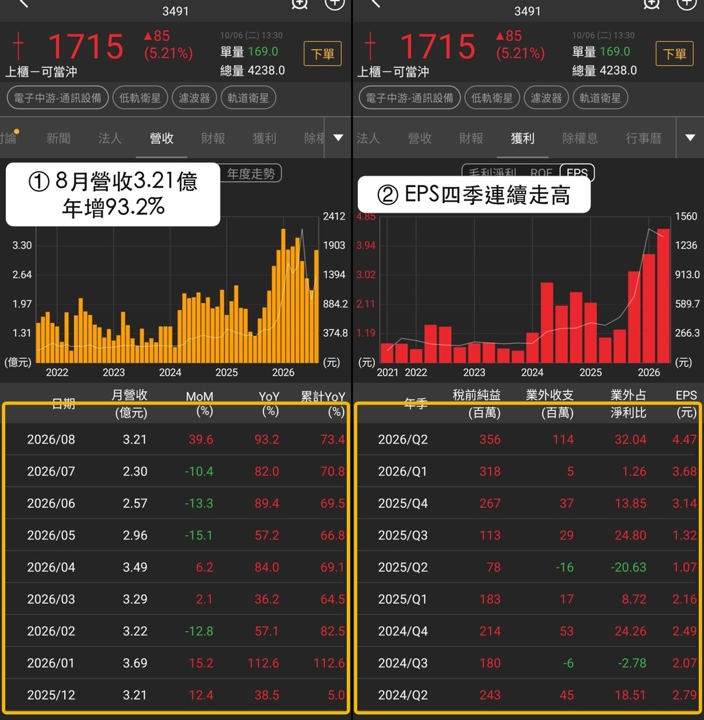Viewport: 704px width, 720px height.
Task: Open the 財報 tab on left panel
Action: pos(213,138)
